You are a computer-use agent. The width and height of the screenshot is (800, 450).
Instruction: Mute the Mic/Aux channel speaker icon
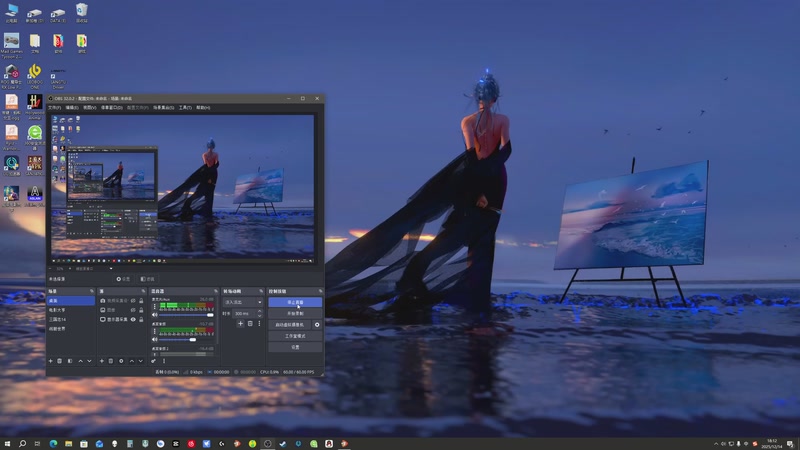pos(155,315)
